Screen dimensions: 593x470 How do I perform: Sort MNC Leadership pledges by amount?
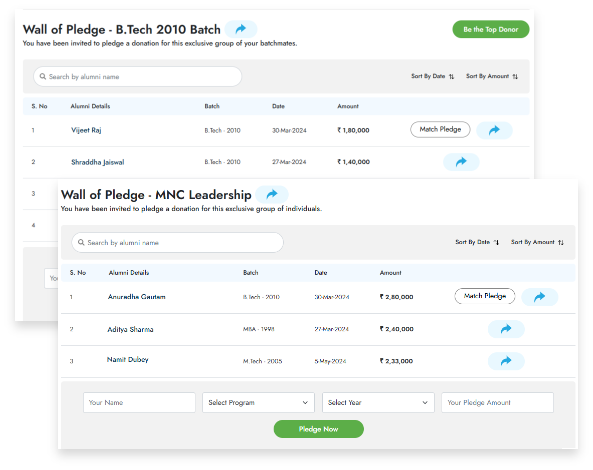tap(537, 242)
